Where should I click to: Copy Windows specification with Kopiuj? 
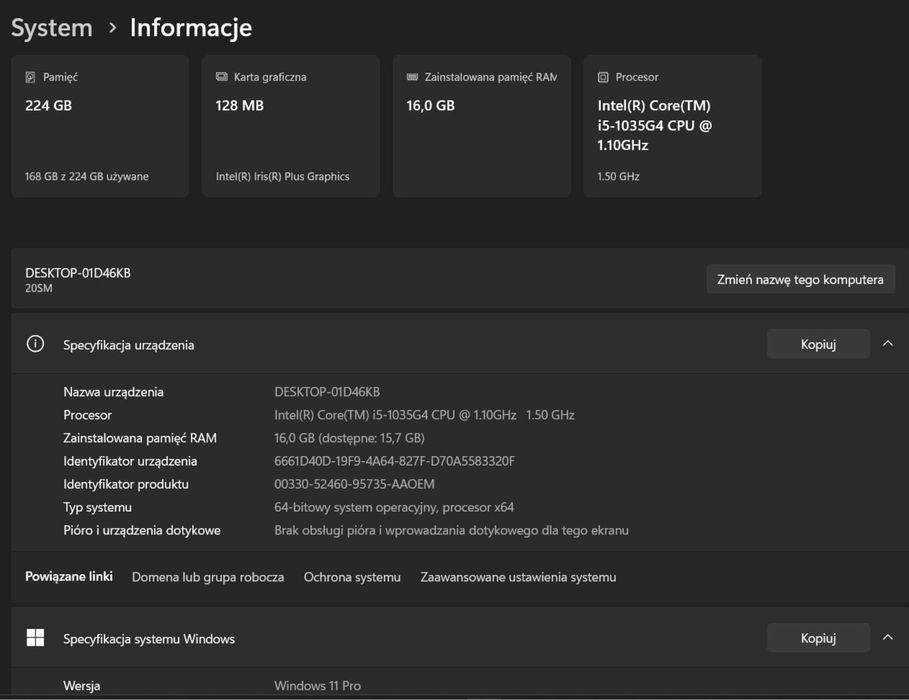pos(818,638)
